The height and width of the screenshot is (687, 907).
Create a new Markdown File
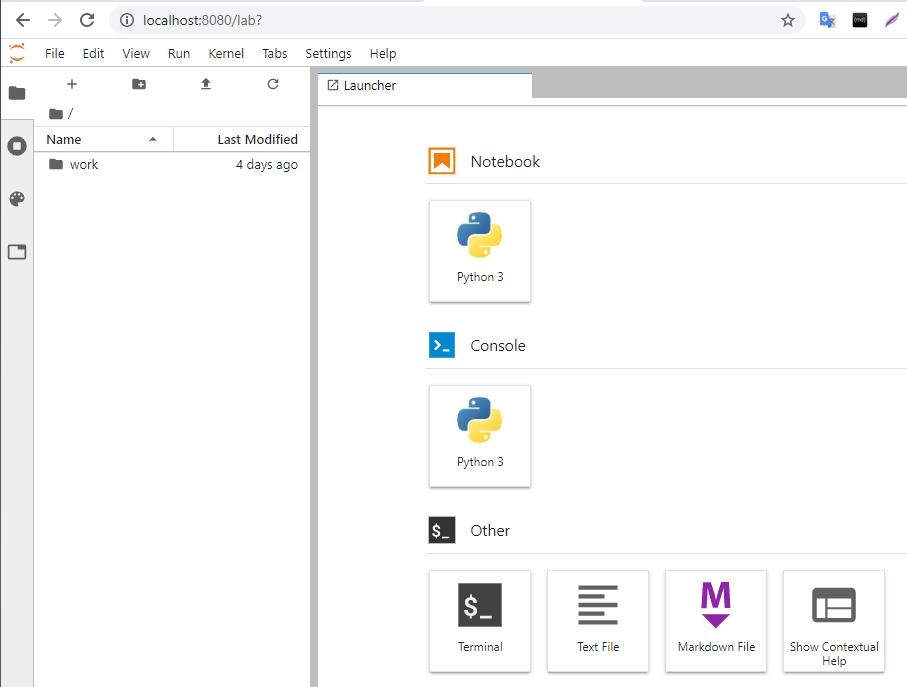(x=716, y=621)
